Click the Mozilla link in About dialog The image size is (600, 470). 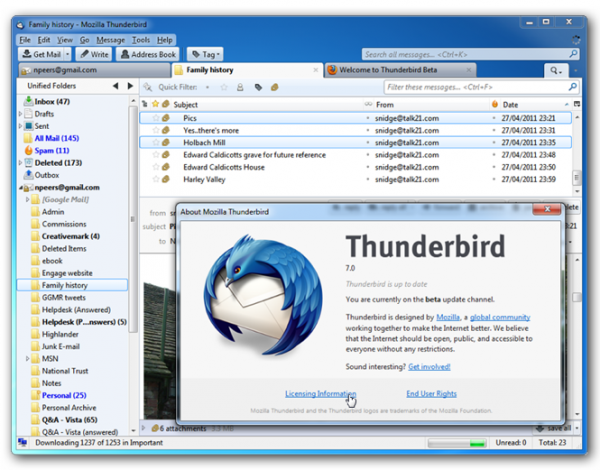(448, 317)
